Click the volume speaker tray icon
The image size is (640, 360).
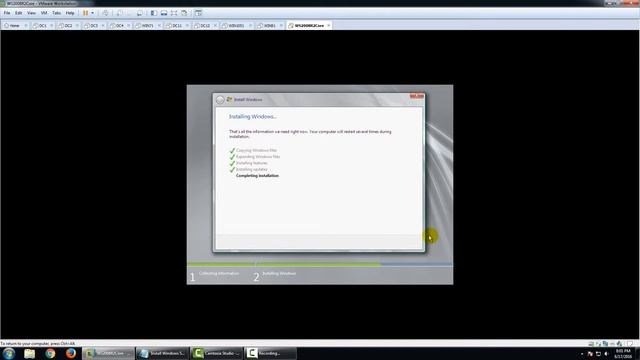coord(607,354)
